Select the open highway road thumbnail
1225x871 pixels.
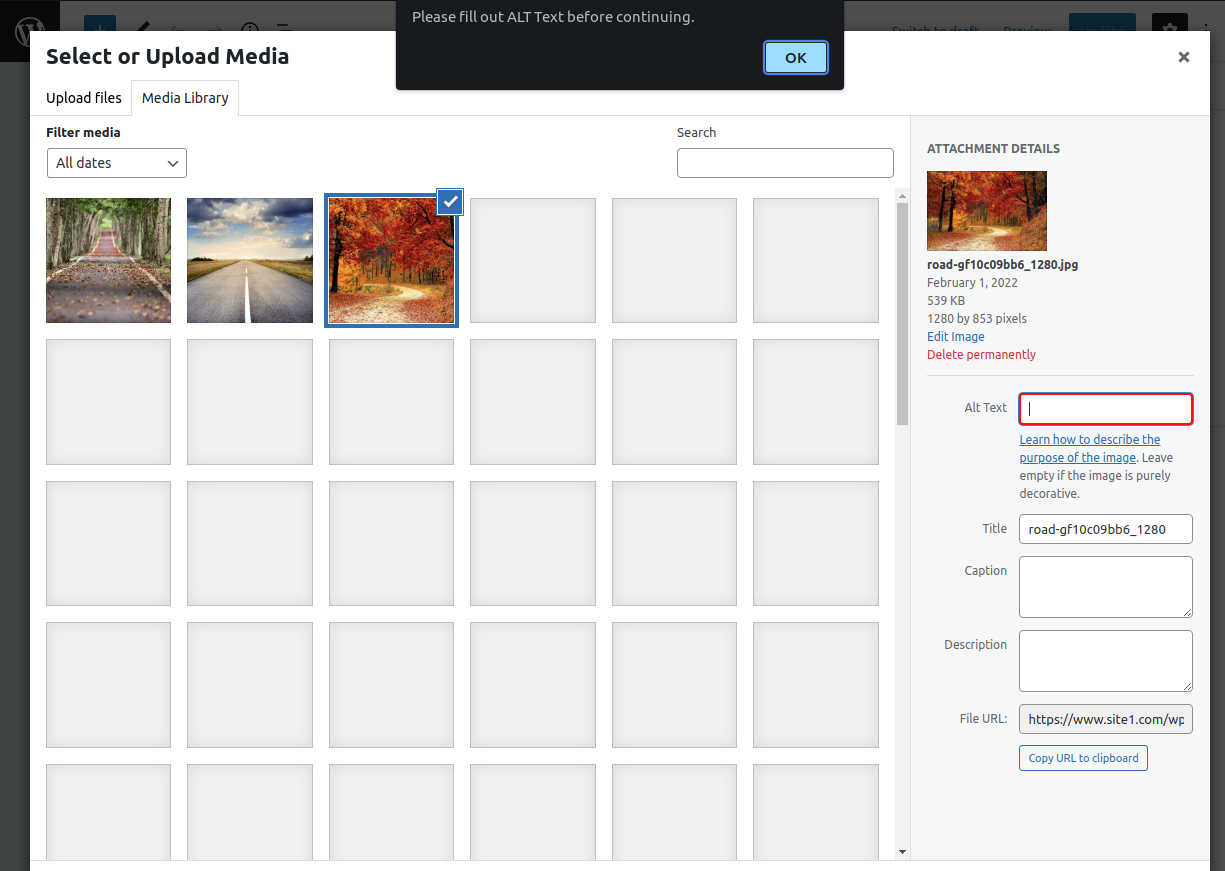250,260
